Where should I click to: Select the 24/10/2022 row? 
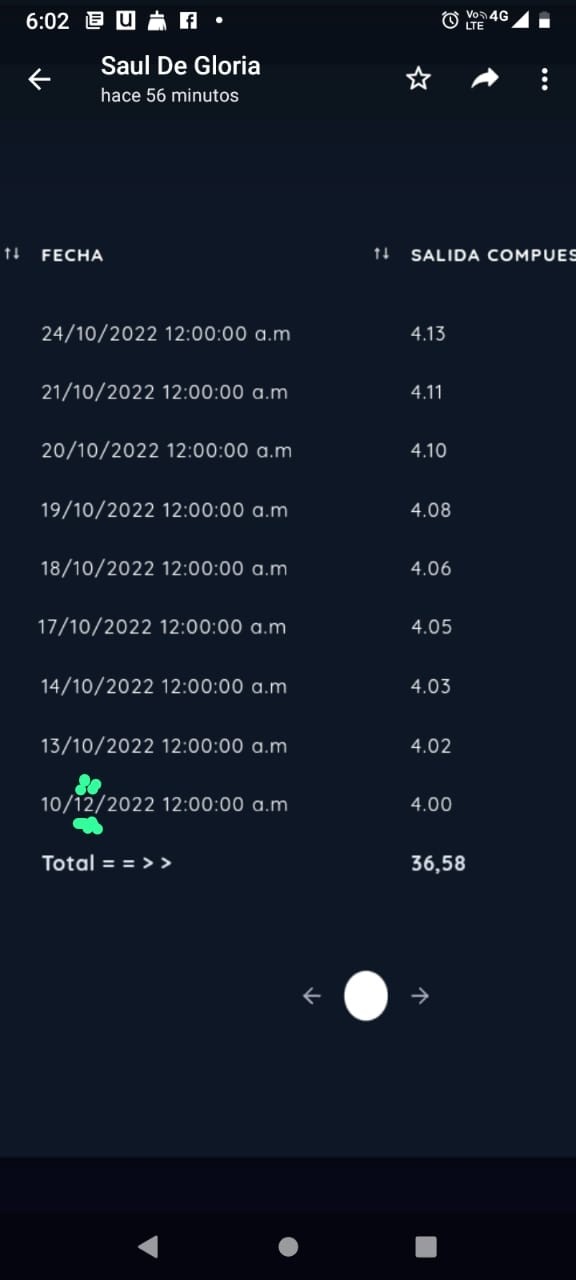288,333
